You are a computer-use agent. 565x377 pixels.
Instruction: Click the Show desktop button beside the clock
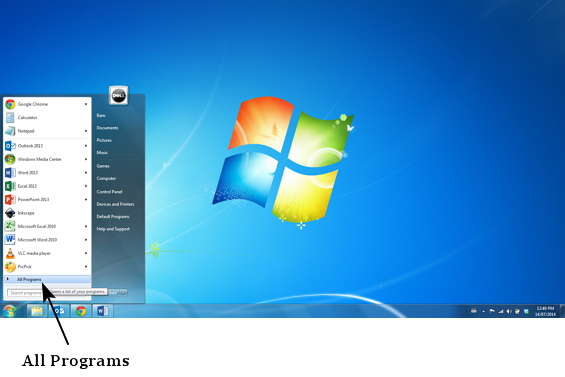click(x=562, y=311)
